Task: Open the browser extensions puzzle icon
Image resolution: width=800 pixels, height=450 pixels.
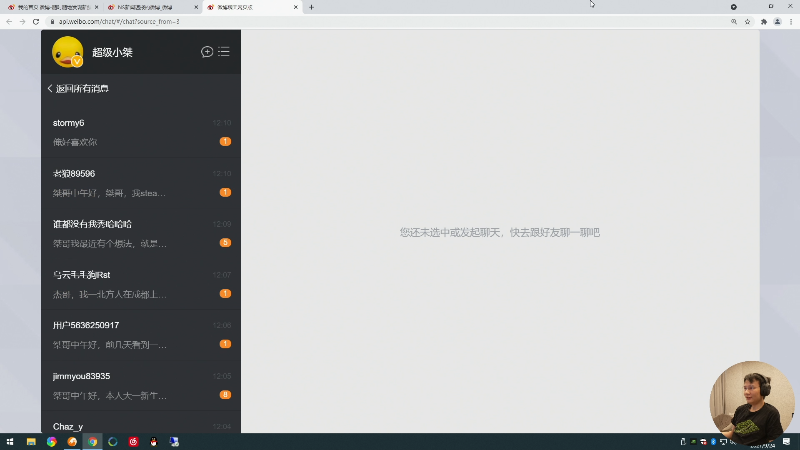Action: point(764,21)
